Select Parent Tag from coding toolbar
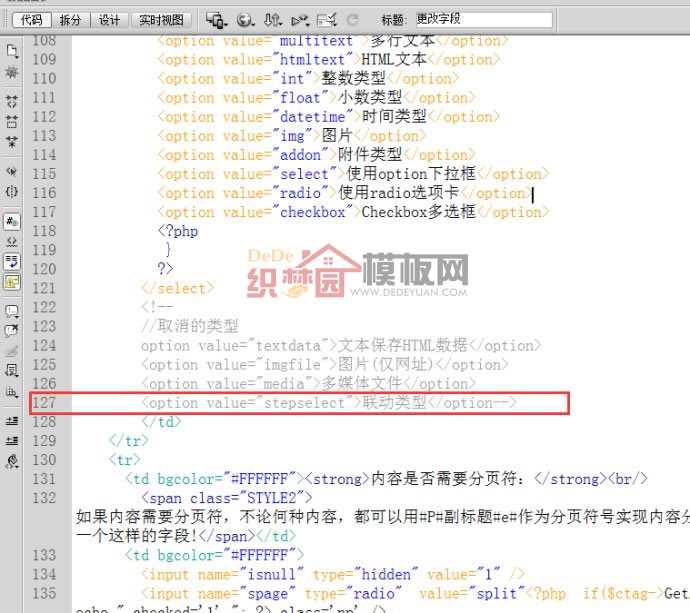690x613 pixels. 12,171
